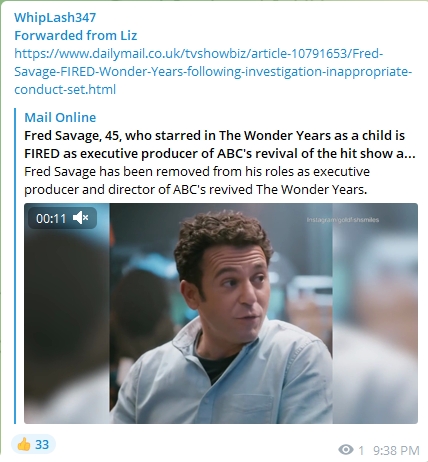Screen dimensions: 428x462
Task: Click the 9:38 PM message timestamp
Action: 396,450
